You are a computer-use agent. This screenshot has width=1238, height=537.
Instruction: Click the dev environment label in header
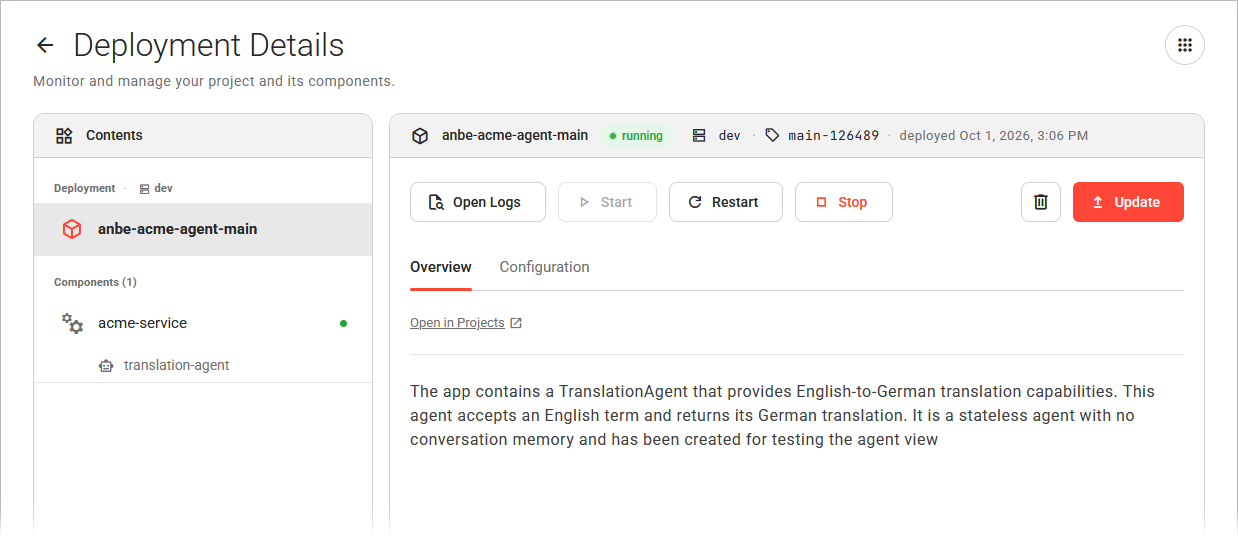730,135
